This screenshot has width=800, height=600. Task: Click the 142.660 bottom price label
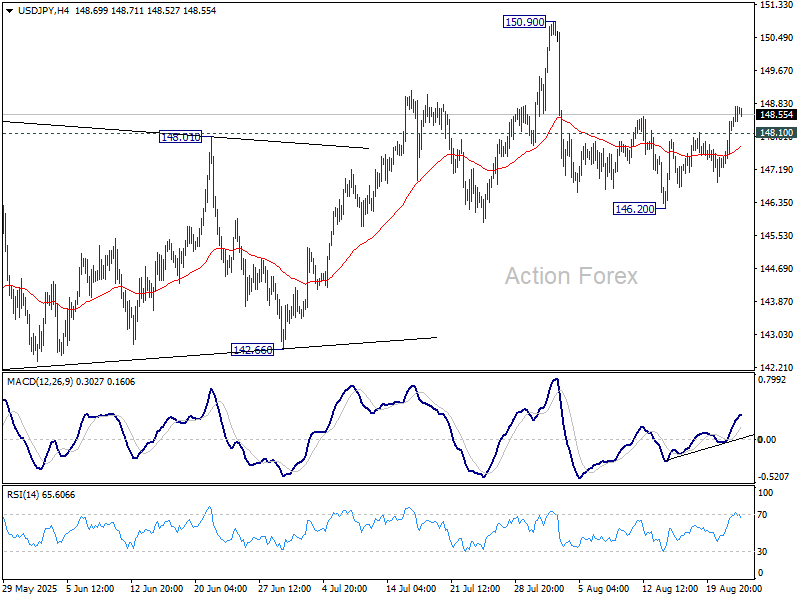coord(253,349)
